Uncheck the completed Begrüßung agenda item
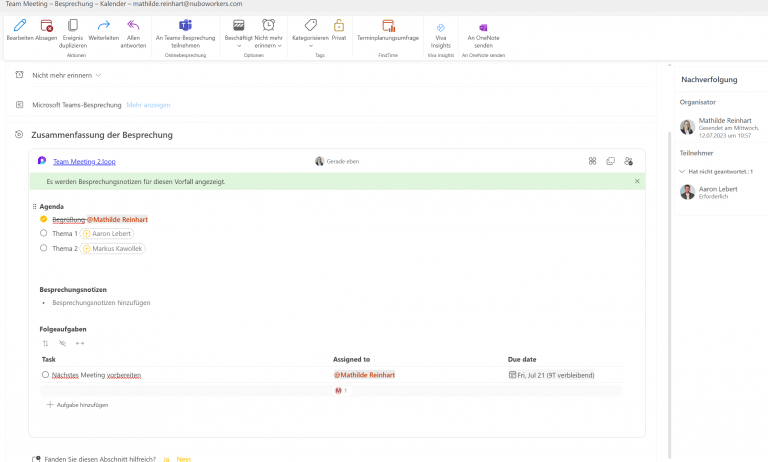This screenshot has height=462, width=768. pos(44,219)
